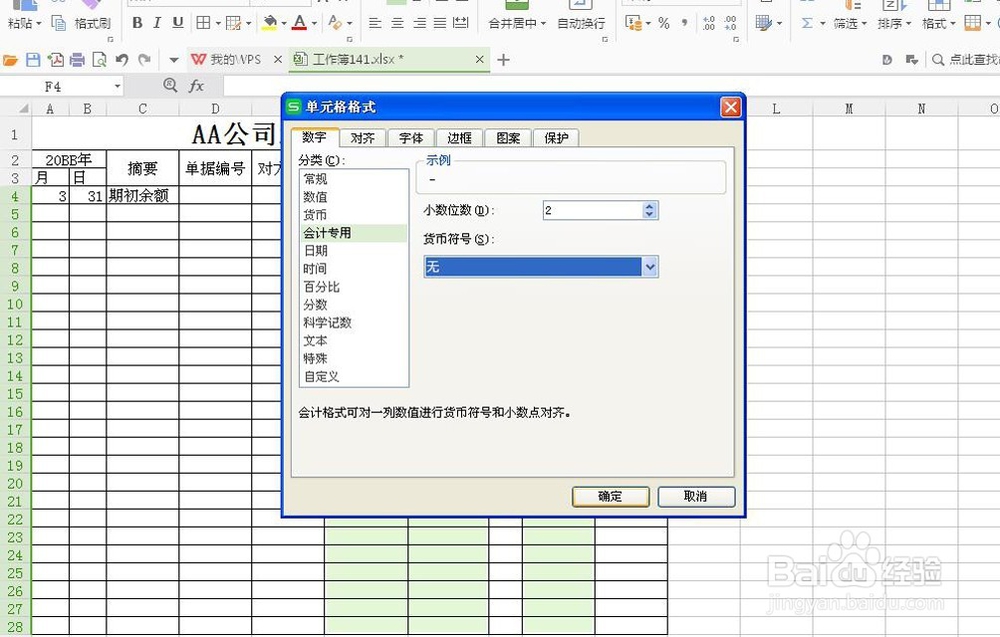Click the open folder icon
This screenshot has height=637, width=1000.
pos(10,60)
